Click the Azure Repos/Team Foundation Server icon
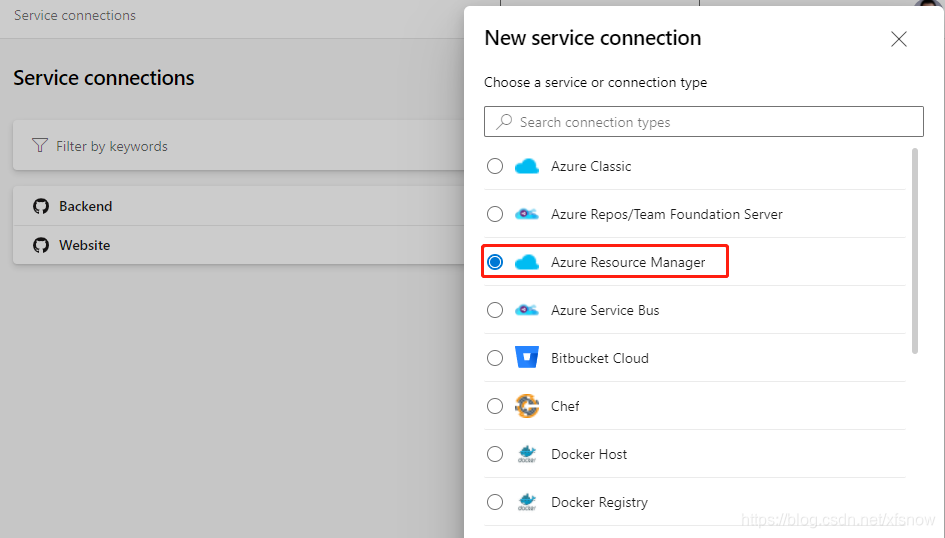 tap(527, 214)
